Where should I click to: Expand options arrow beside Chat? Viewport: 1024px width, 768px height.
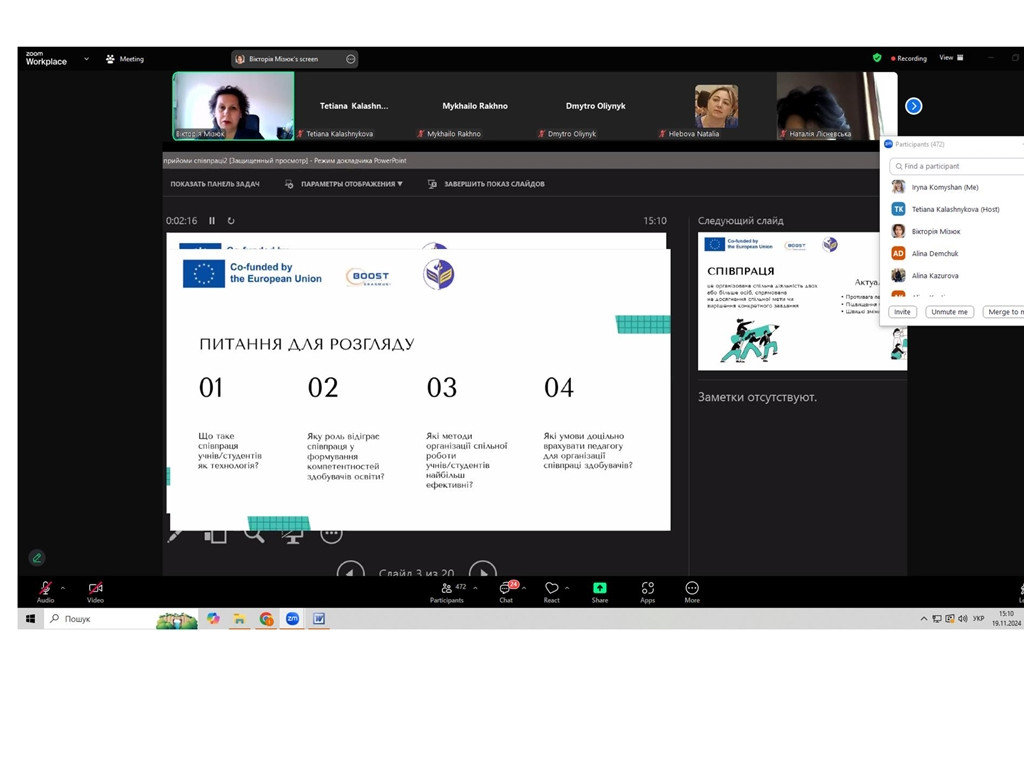[x=524, y=588]
